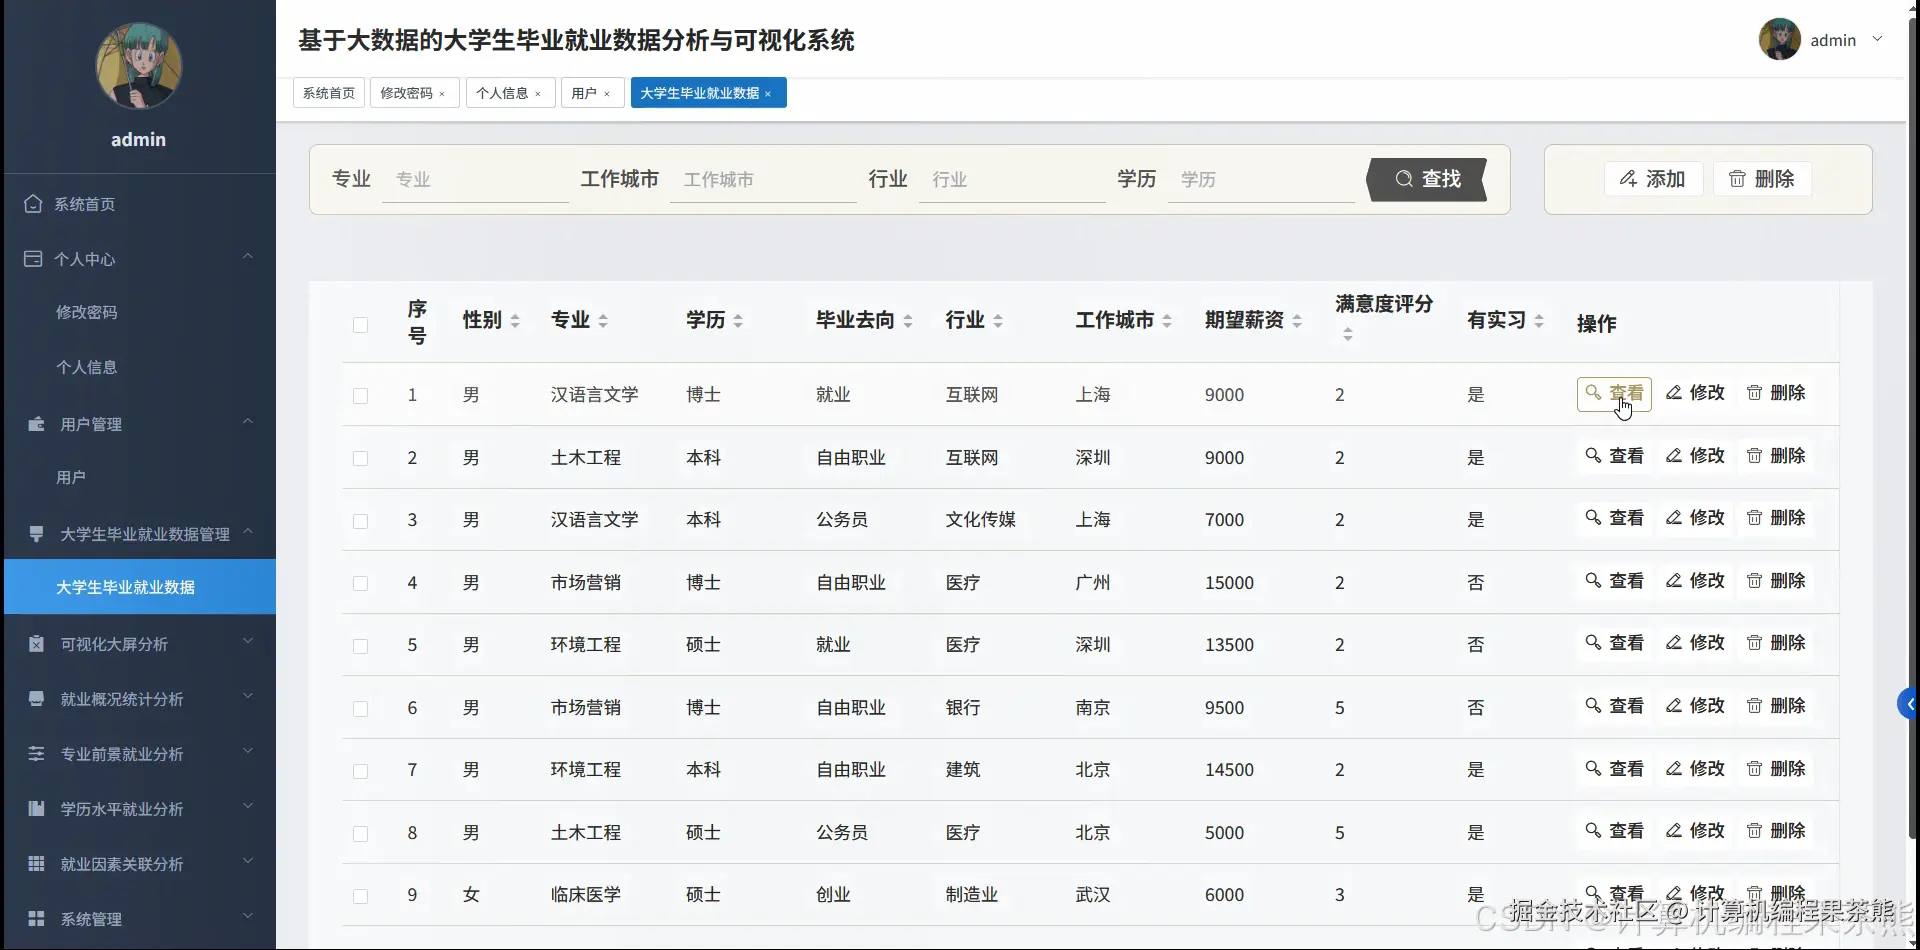Tick the checkbox for row 3
1920x950 pixels.
pos(361,521)
